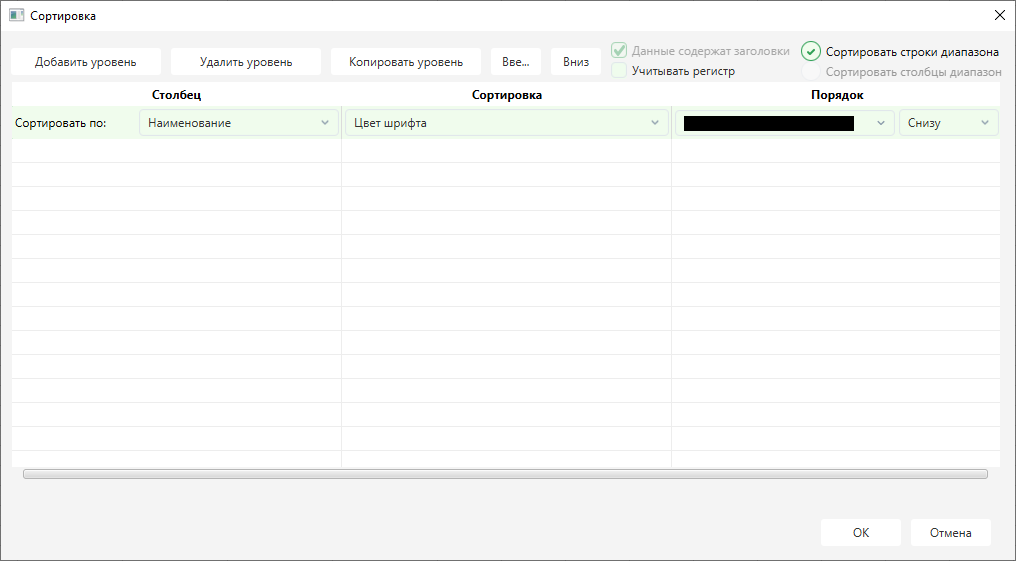Move level down with Вниз button
This screenshot has height=561, width=1016.
click(x=576, y=62)
